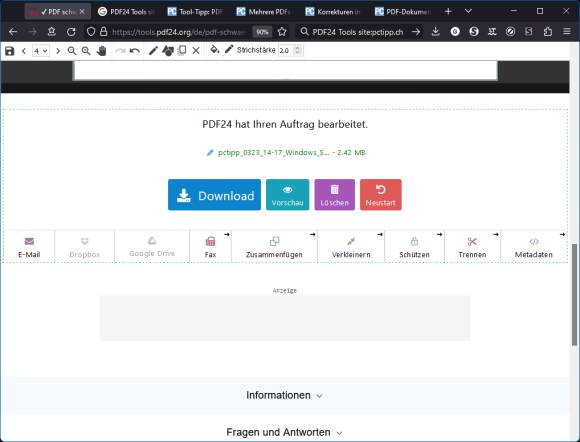The height and width of the screenshot is (442, 580).
Task: Click the browser forward arrow
Action: coord(33,32)
